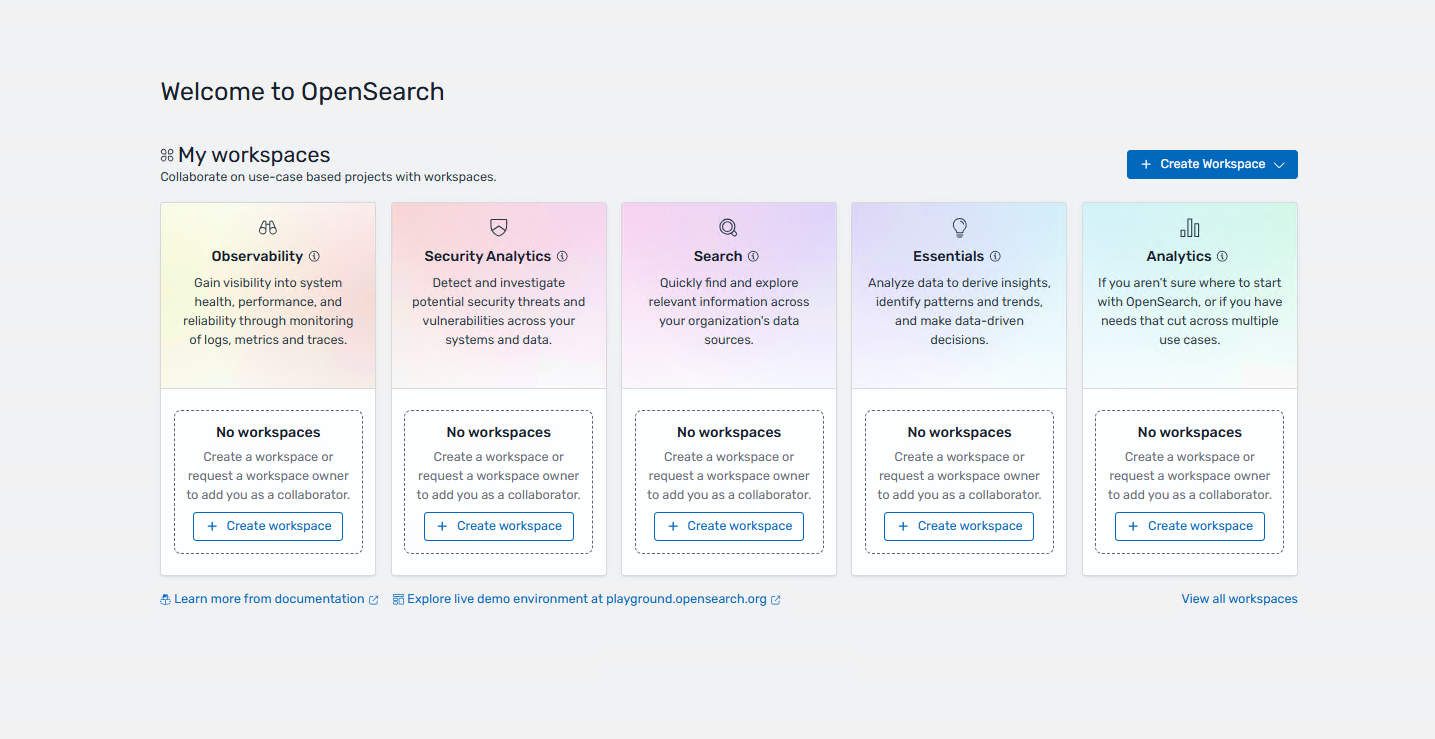Click the 'If you aren't sure where to start' description

tap(1190, 311)
